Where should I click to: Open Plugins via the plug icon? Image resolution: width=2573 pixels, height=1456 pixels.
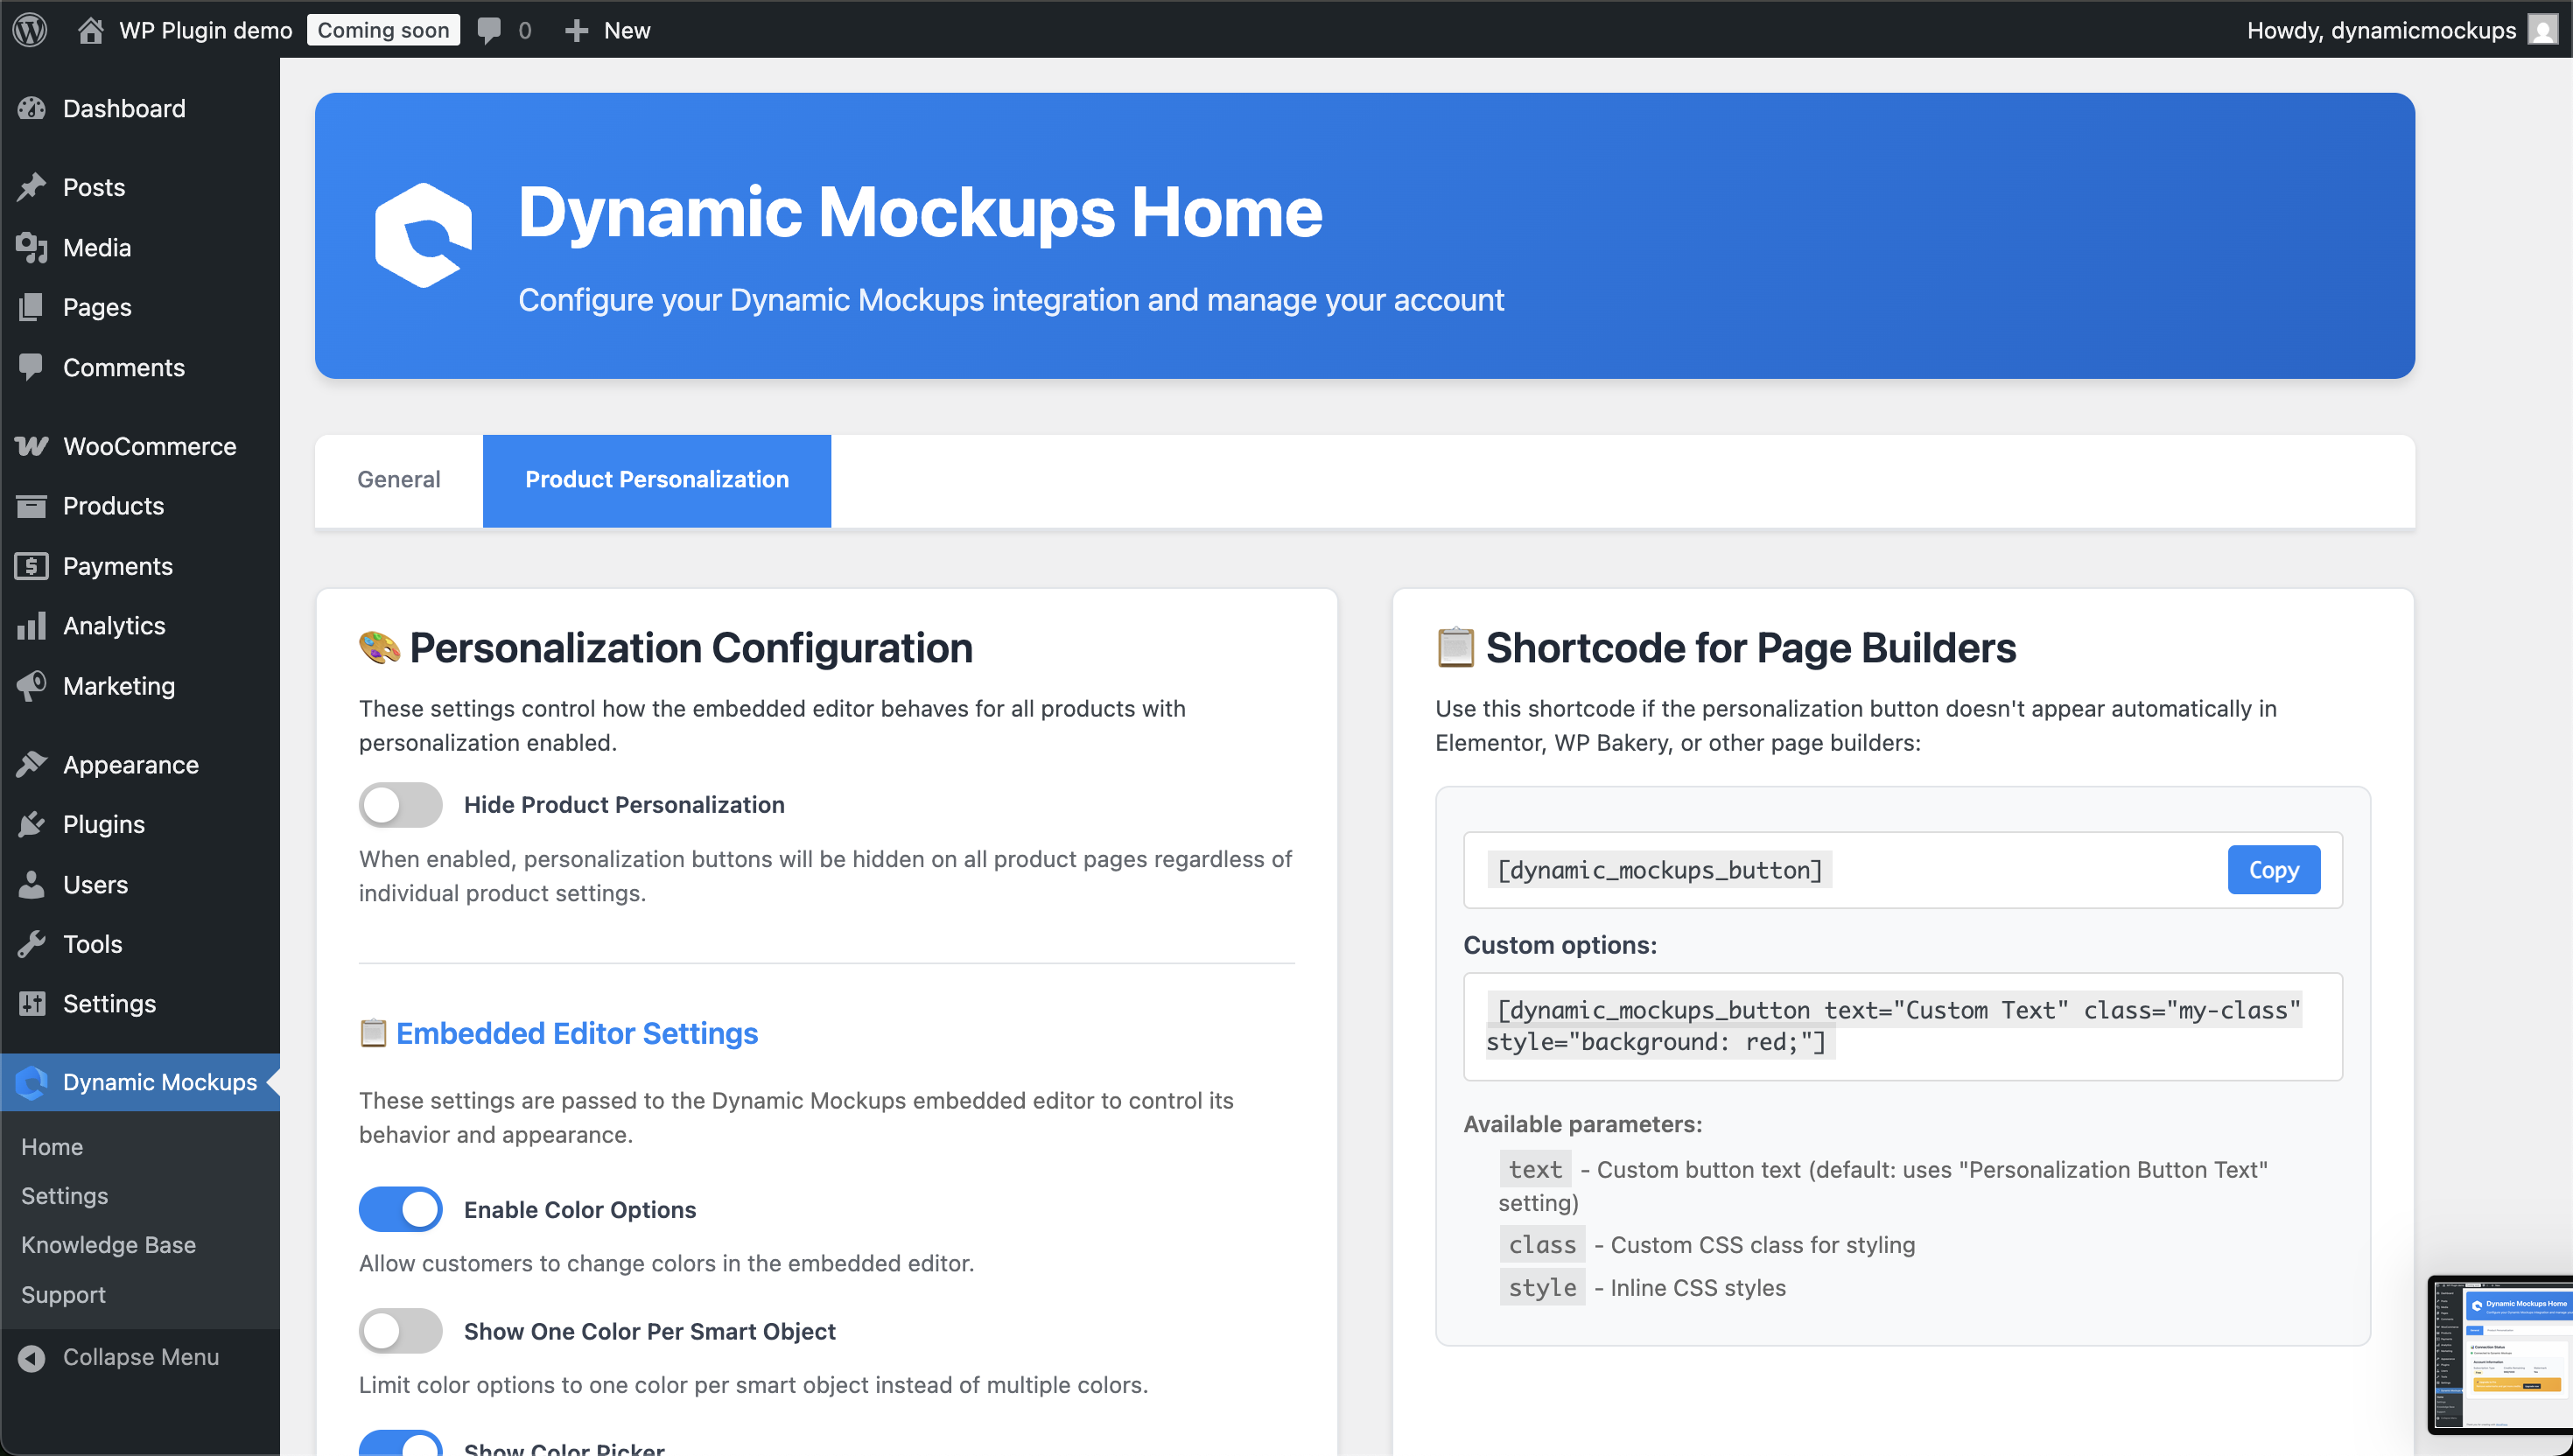(x=31, y=824)
